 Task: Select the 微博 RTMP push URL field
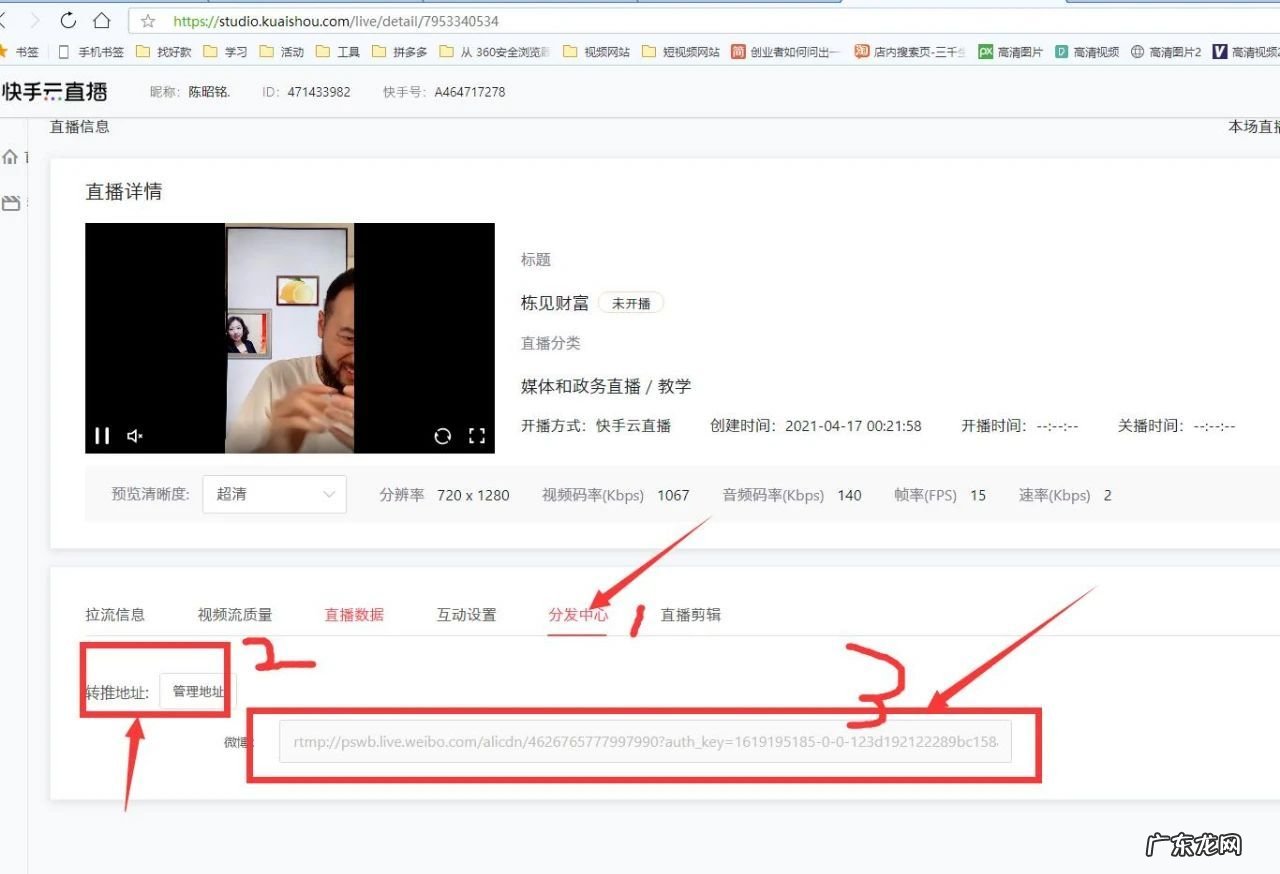(x=643, y=742)
